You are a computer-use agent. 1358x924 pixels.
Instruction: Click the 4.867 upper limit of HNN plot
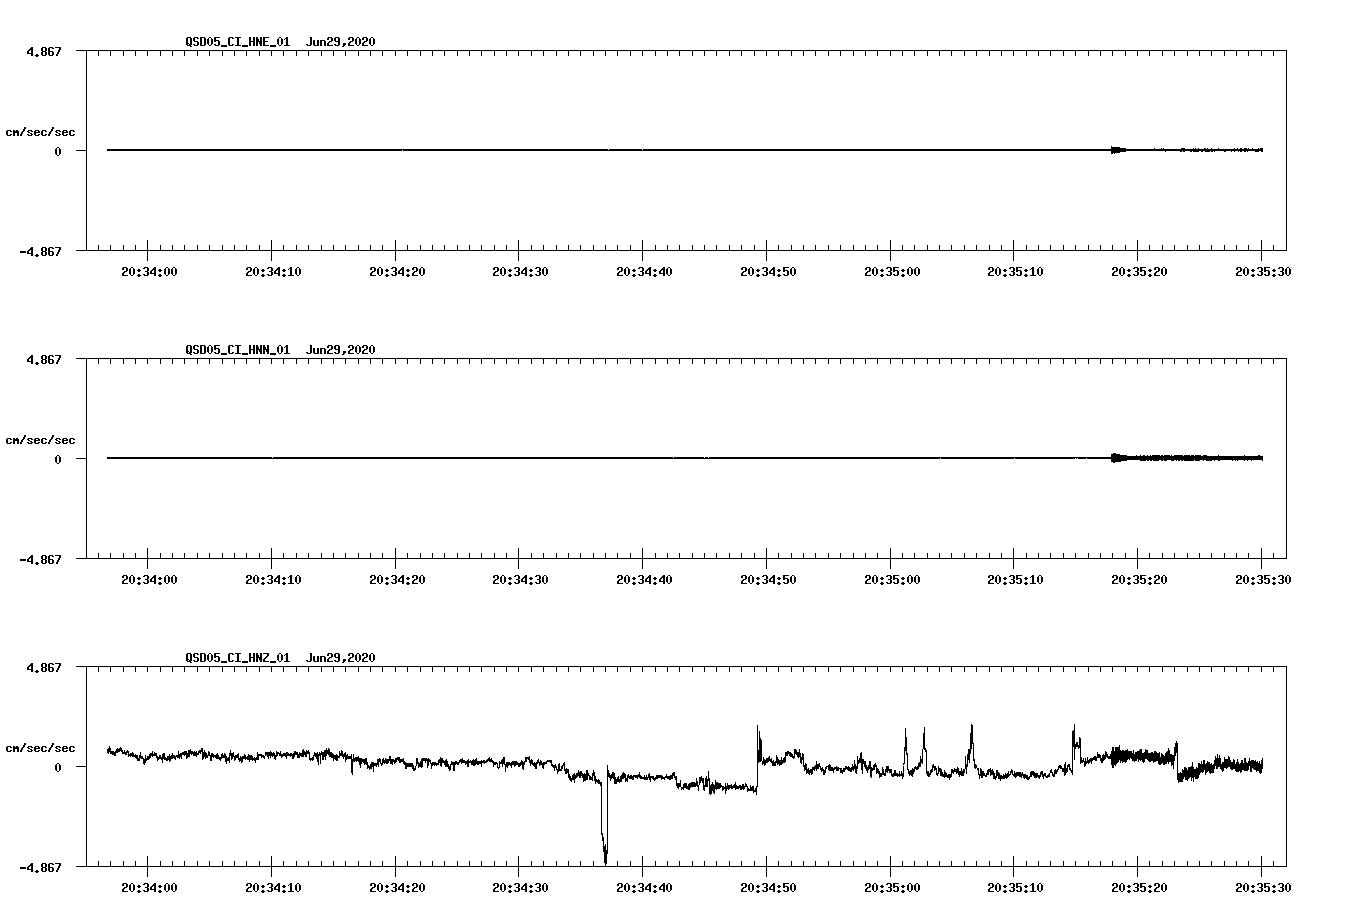tap(44, 359)
